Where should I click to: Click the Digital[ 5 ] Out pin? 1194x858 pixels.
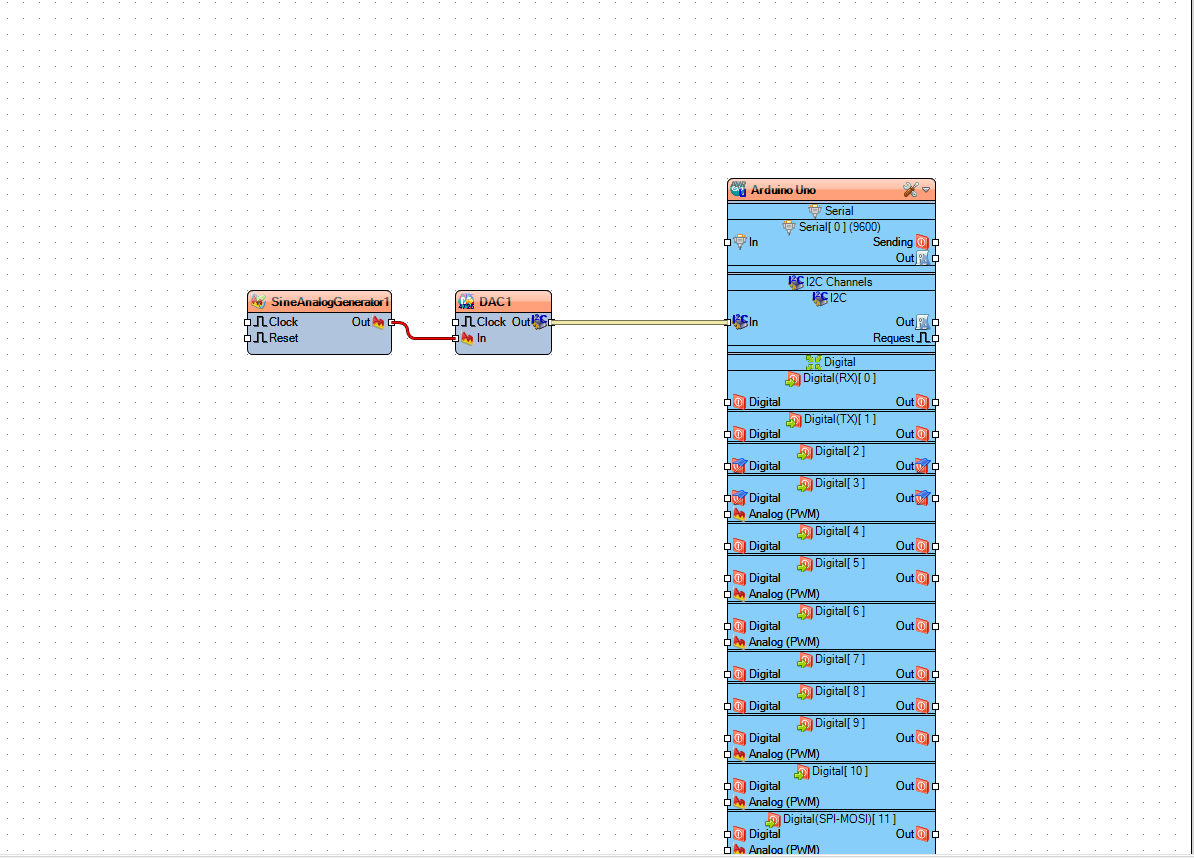[x=936, y=578]
